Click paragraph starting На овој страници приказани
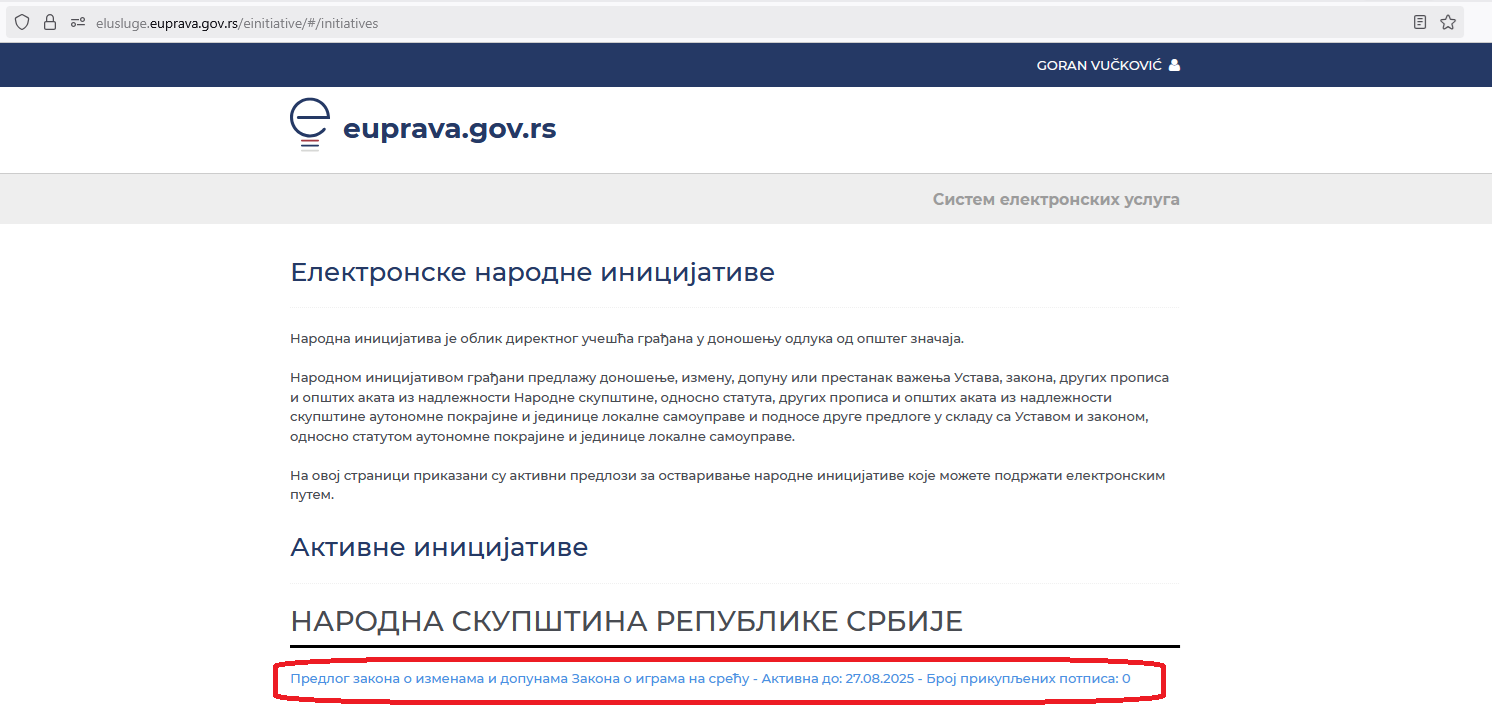 click(727, 485)
